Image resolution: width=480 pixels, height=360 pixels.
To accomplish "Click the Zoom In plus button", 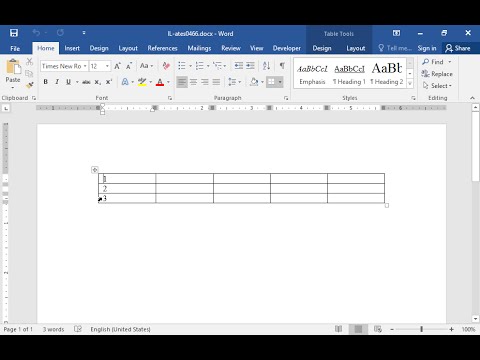I will click(451, 329).
